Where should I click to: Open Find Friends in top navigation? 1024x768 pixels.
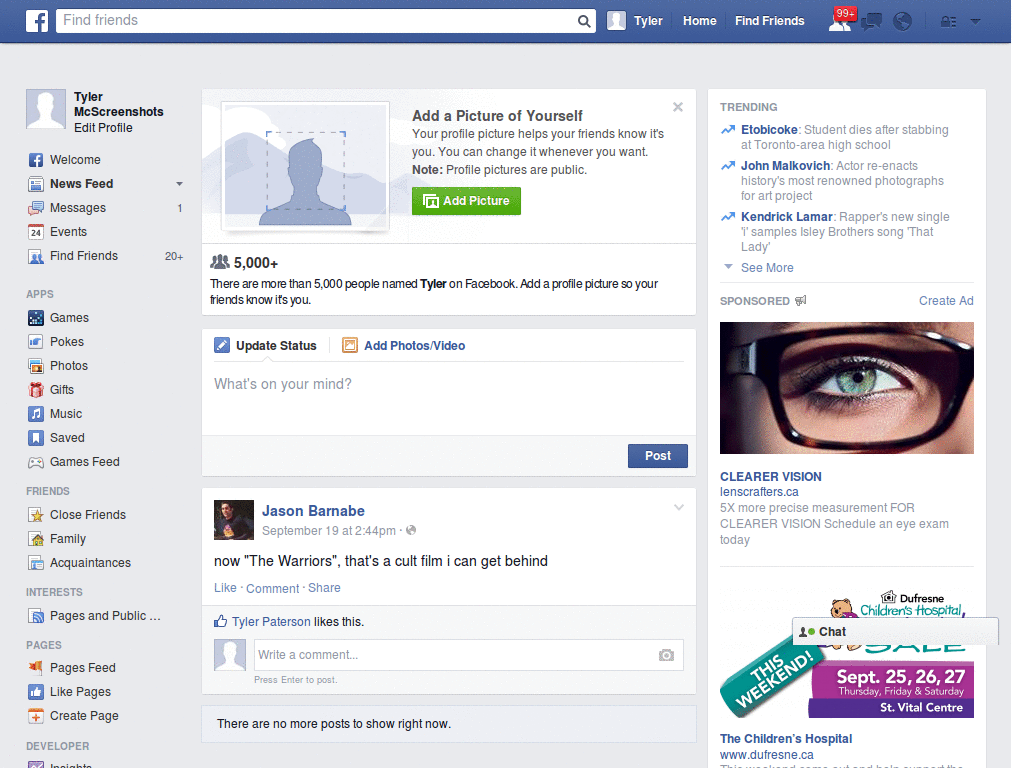(x=769, y=21)
